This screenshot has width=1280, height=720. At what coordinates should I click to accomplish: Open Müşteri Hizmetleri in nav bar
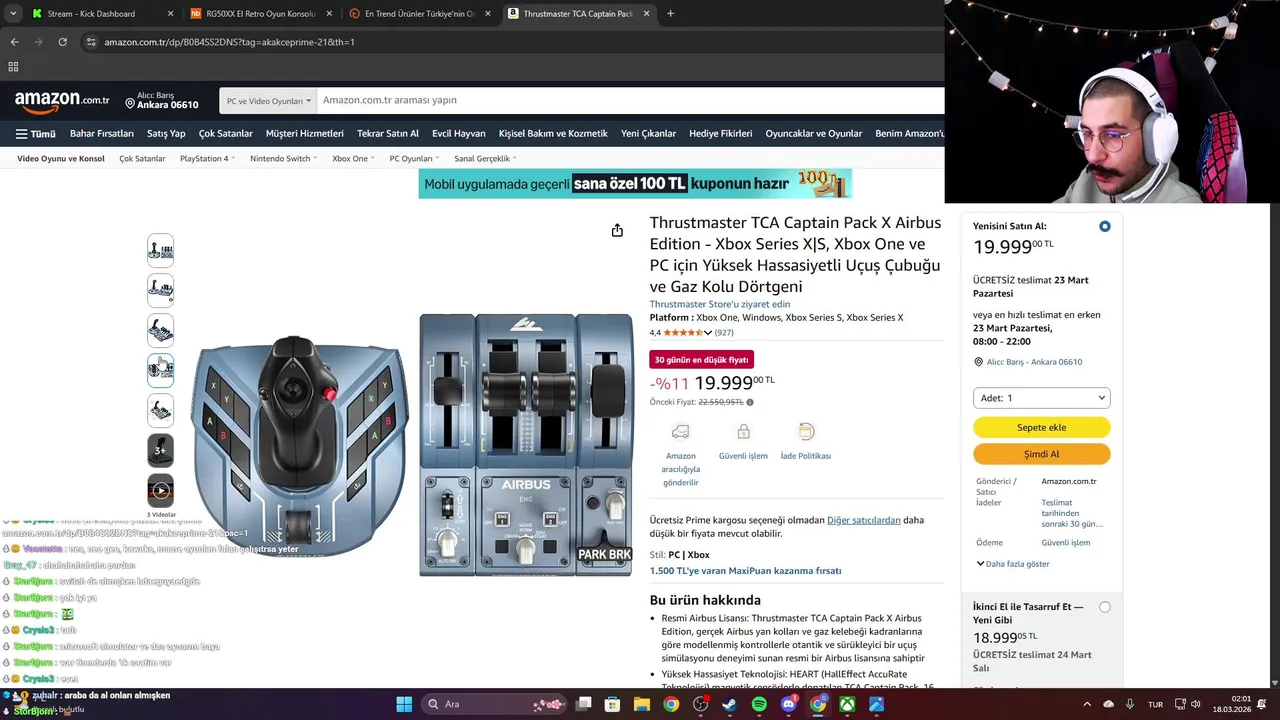click(x=305, y=134)
